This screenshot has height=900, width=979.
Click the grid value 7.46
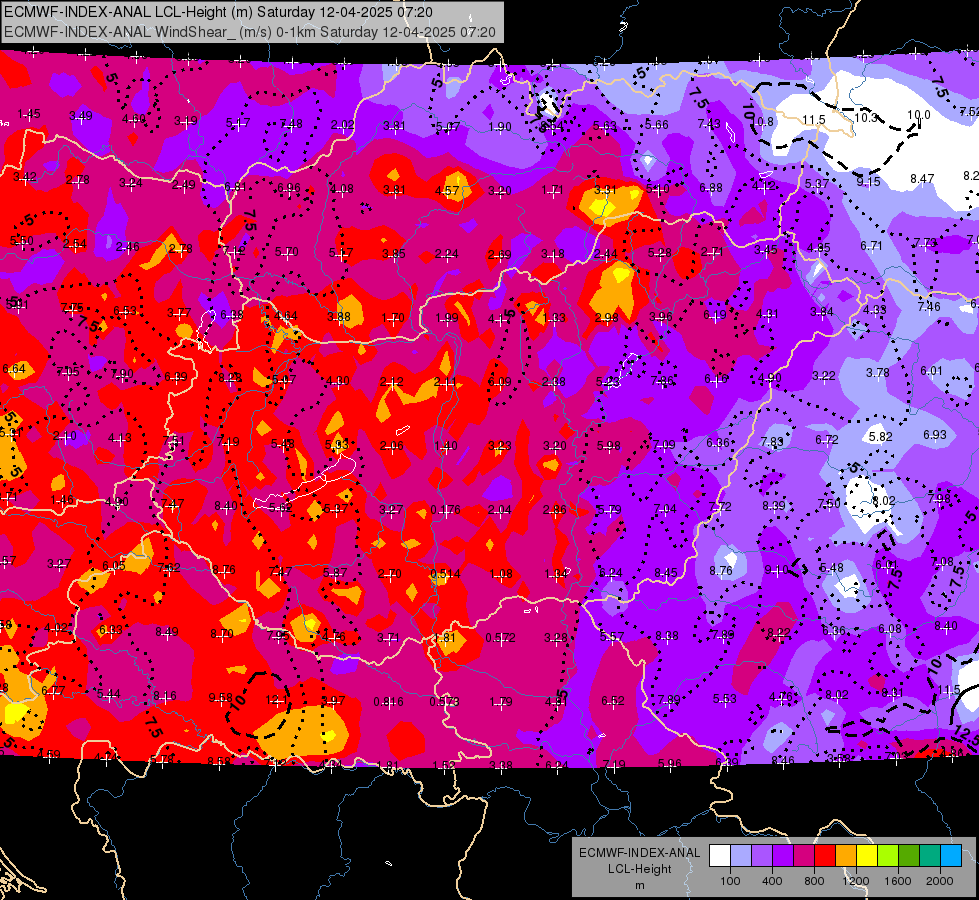929,306
